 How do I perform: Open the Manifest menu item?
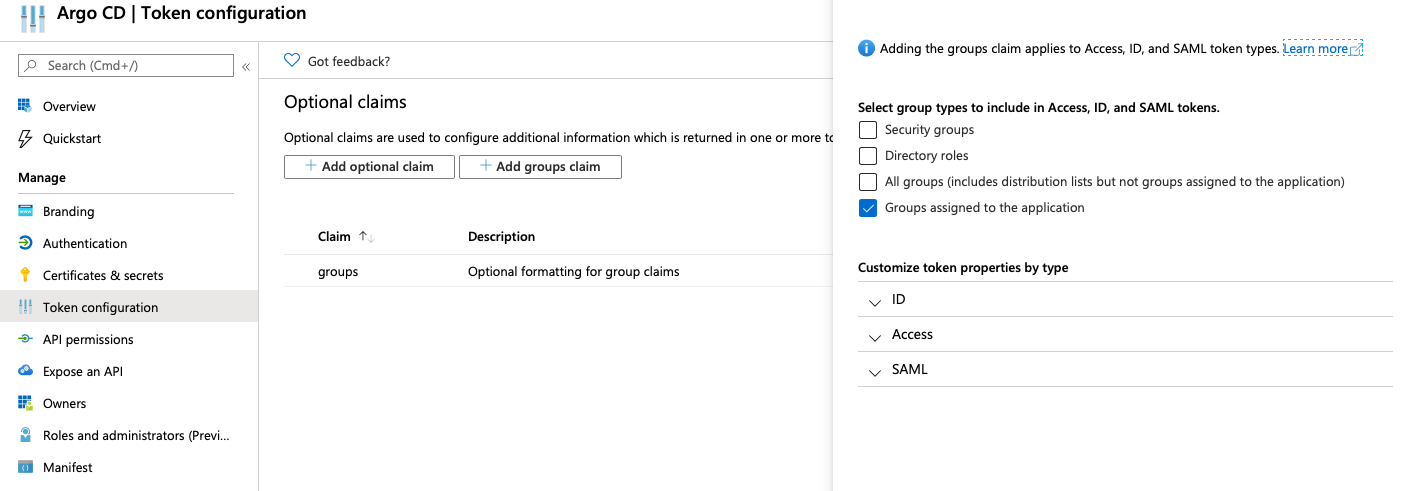click(x=68, y=467)
